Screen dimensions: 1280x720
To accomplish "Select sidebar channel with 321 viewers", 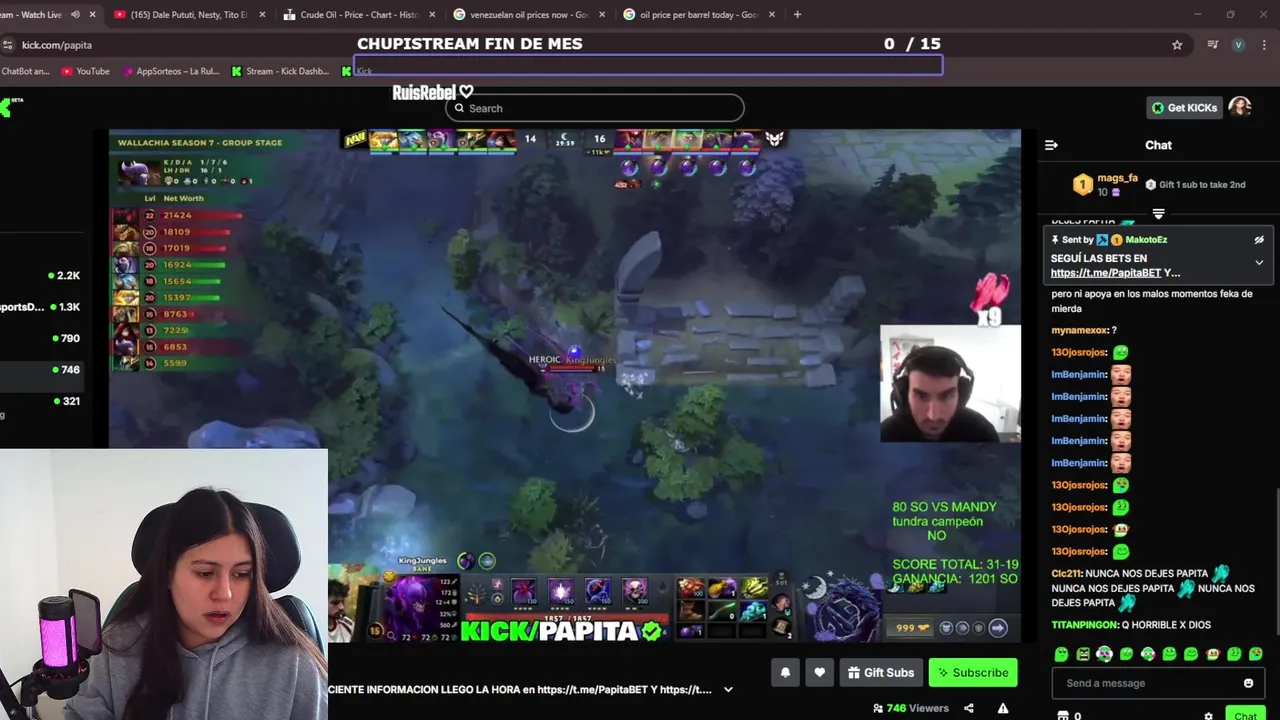I will click(x=41, y=401).
